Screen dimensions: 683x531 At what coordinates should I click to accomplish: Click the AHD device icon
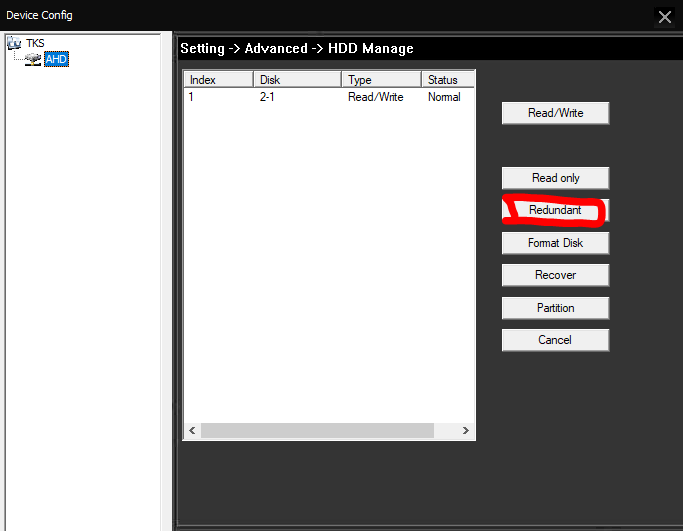pos(33,60)
